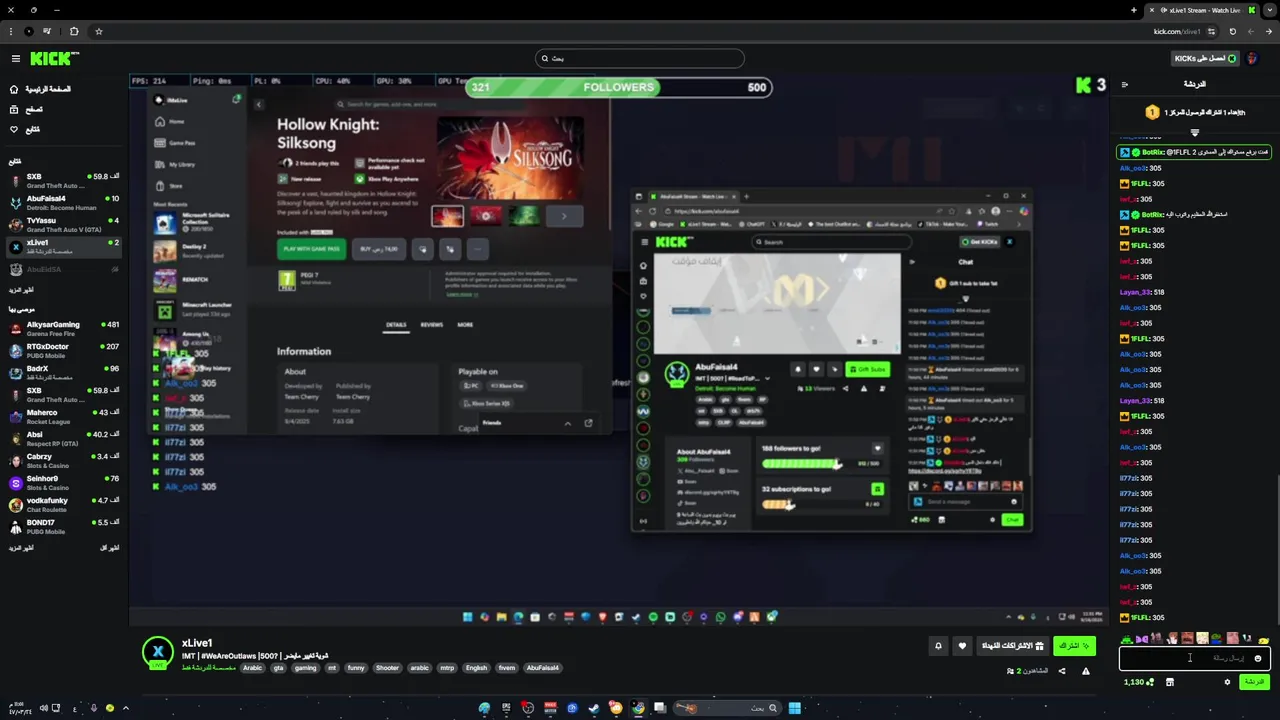The width and height of the screenshot is (1280, 720).
Task: Reload the page
Action: coord(1232,31)
